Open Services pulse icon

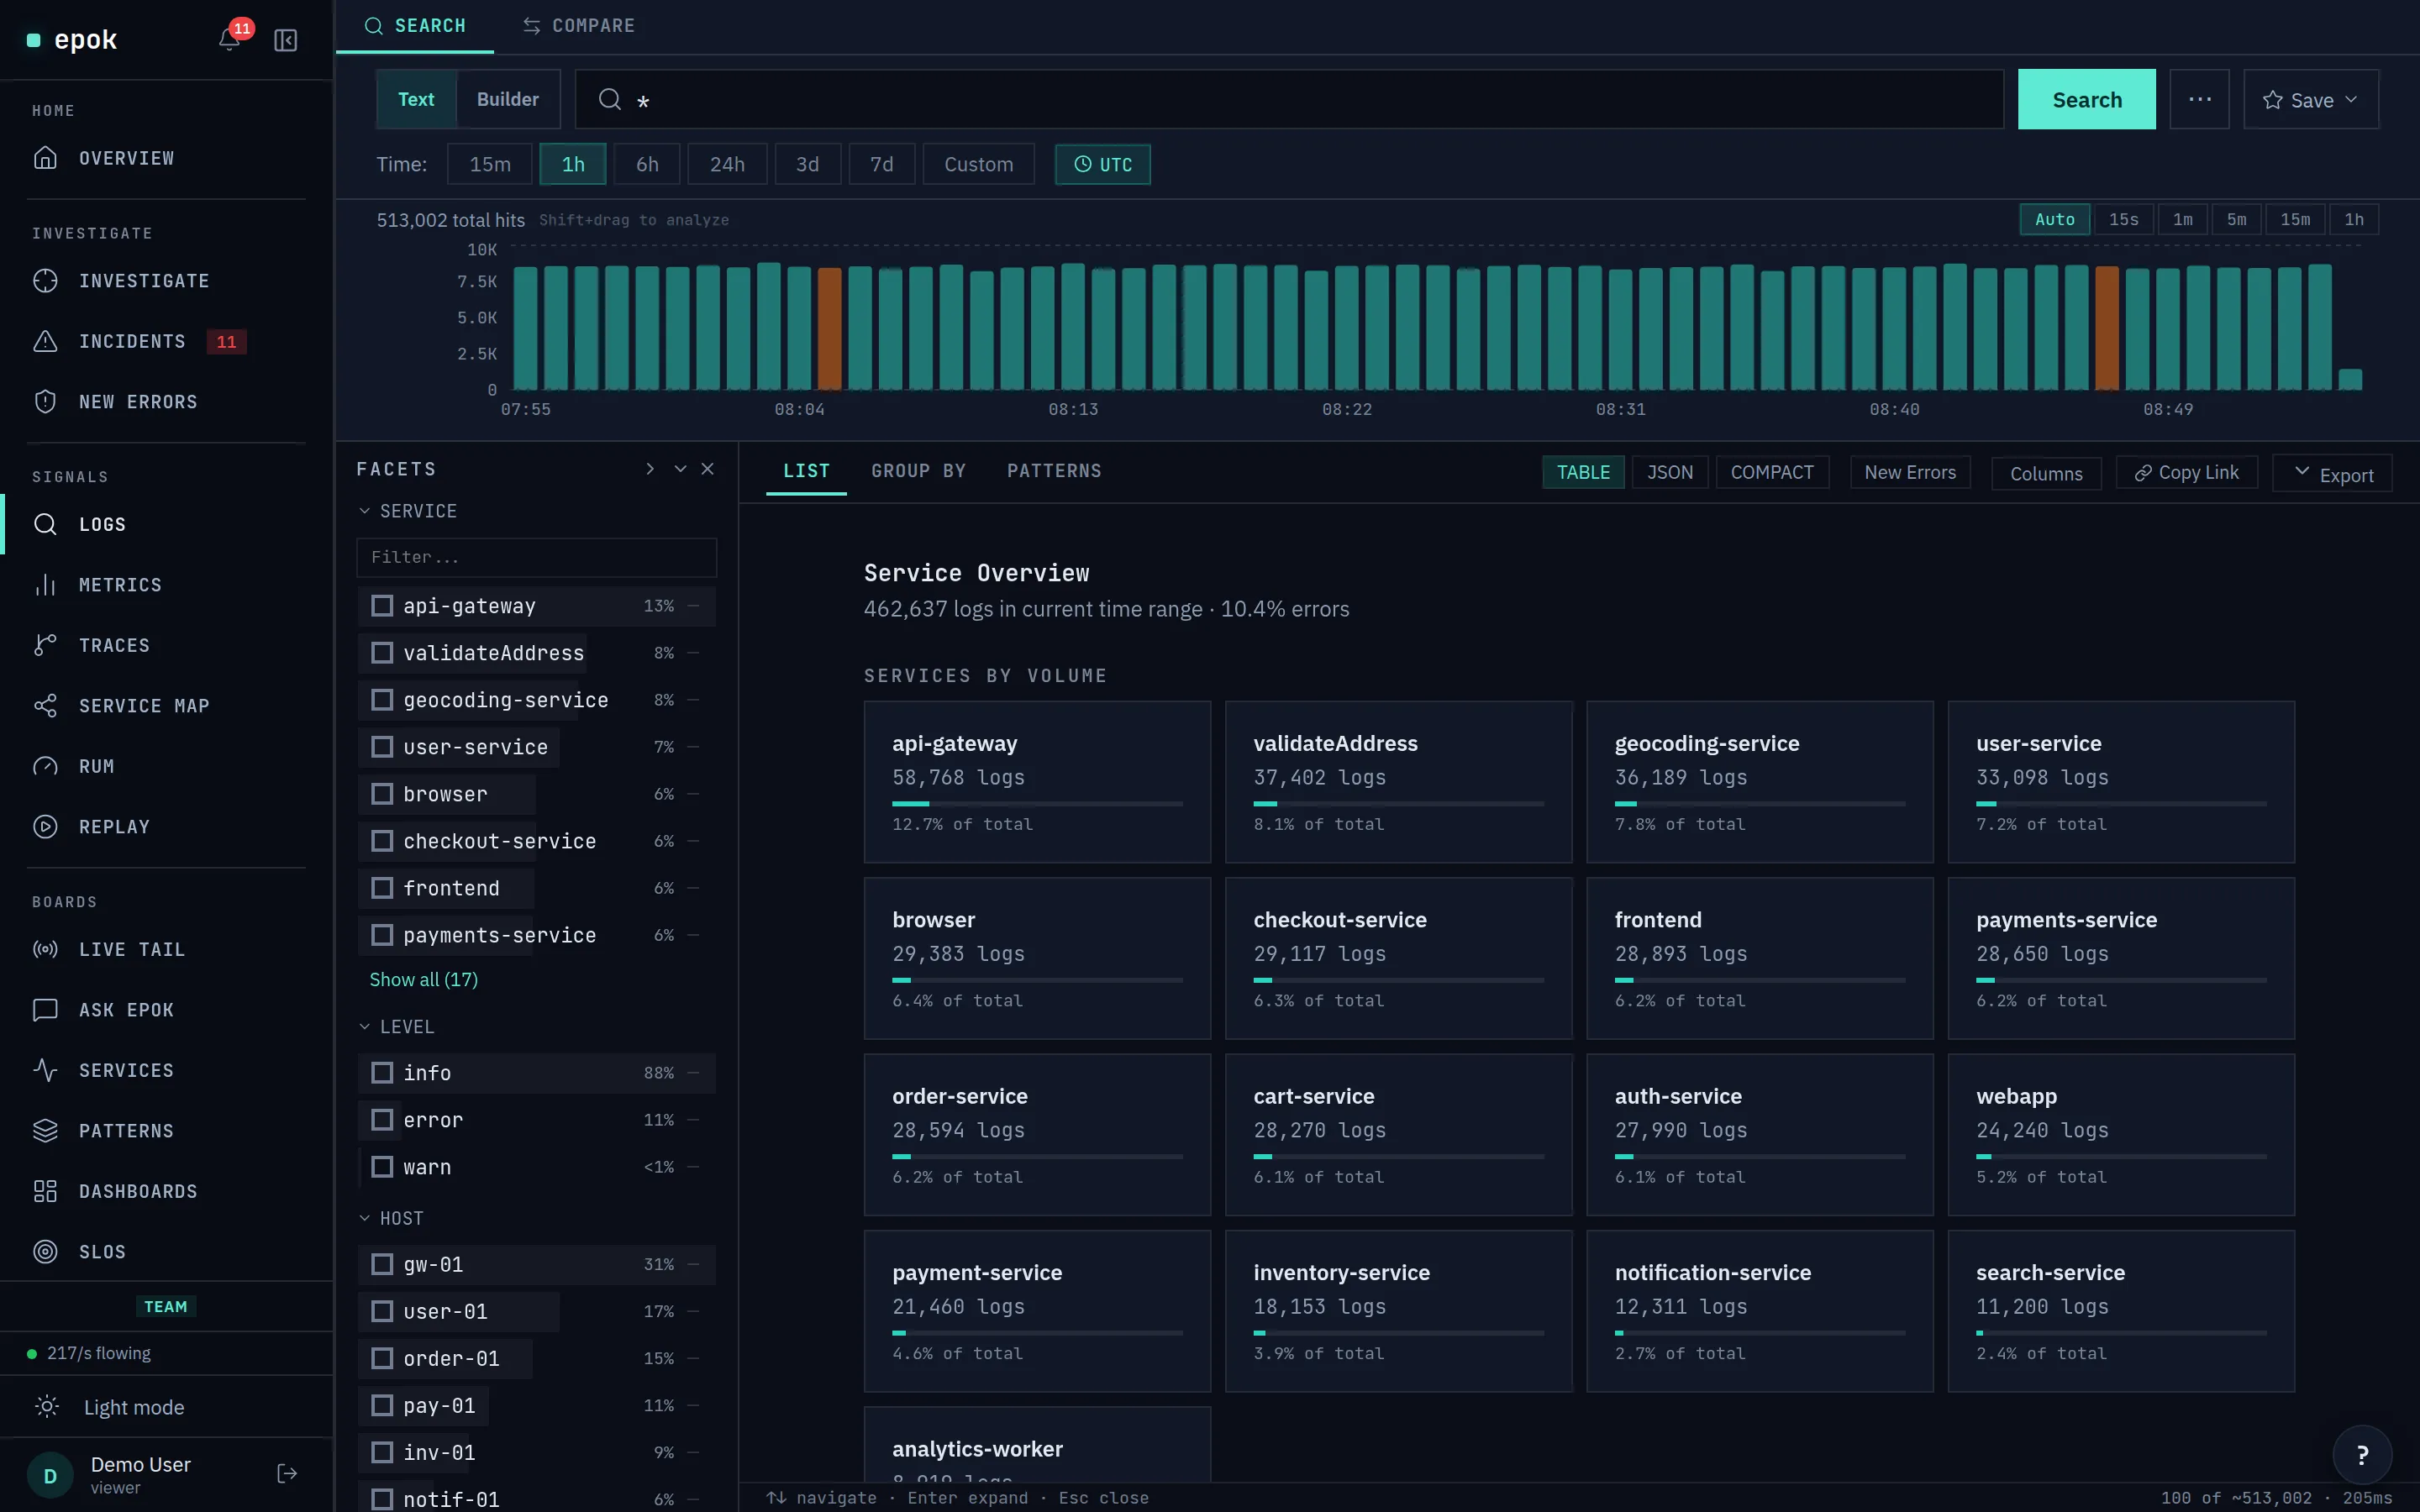click(x=45, y=1070)
